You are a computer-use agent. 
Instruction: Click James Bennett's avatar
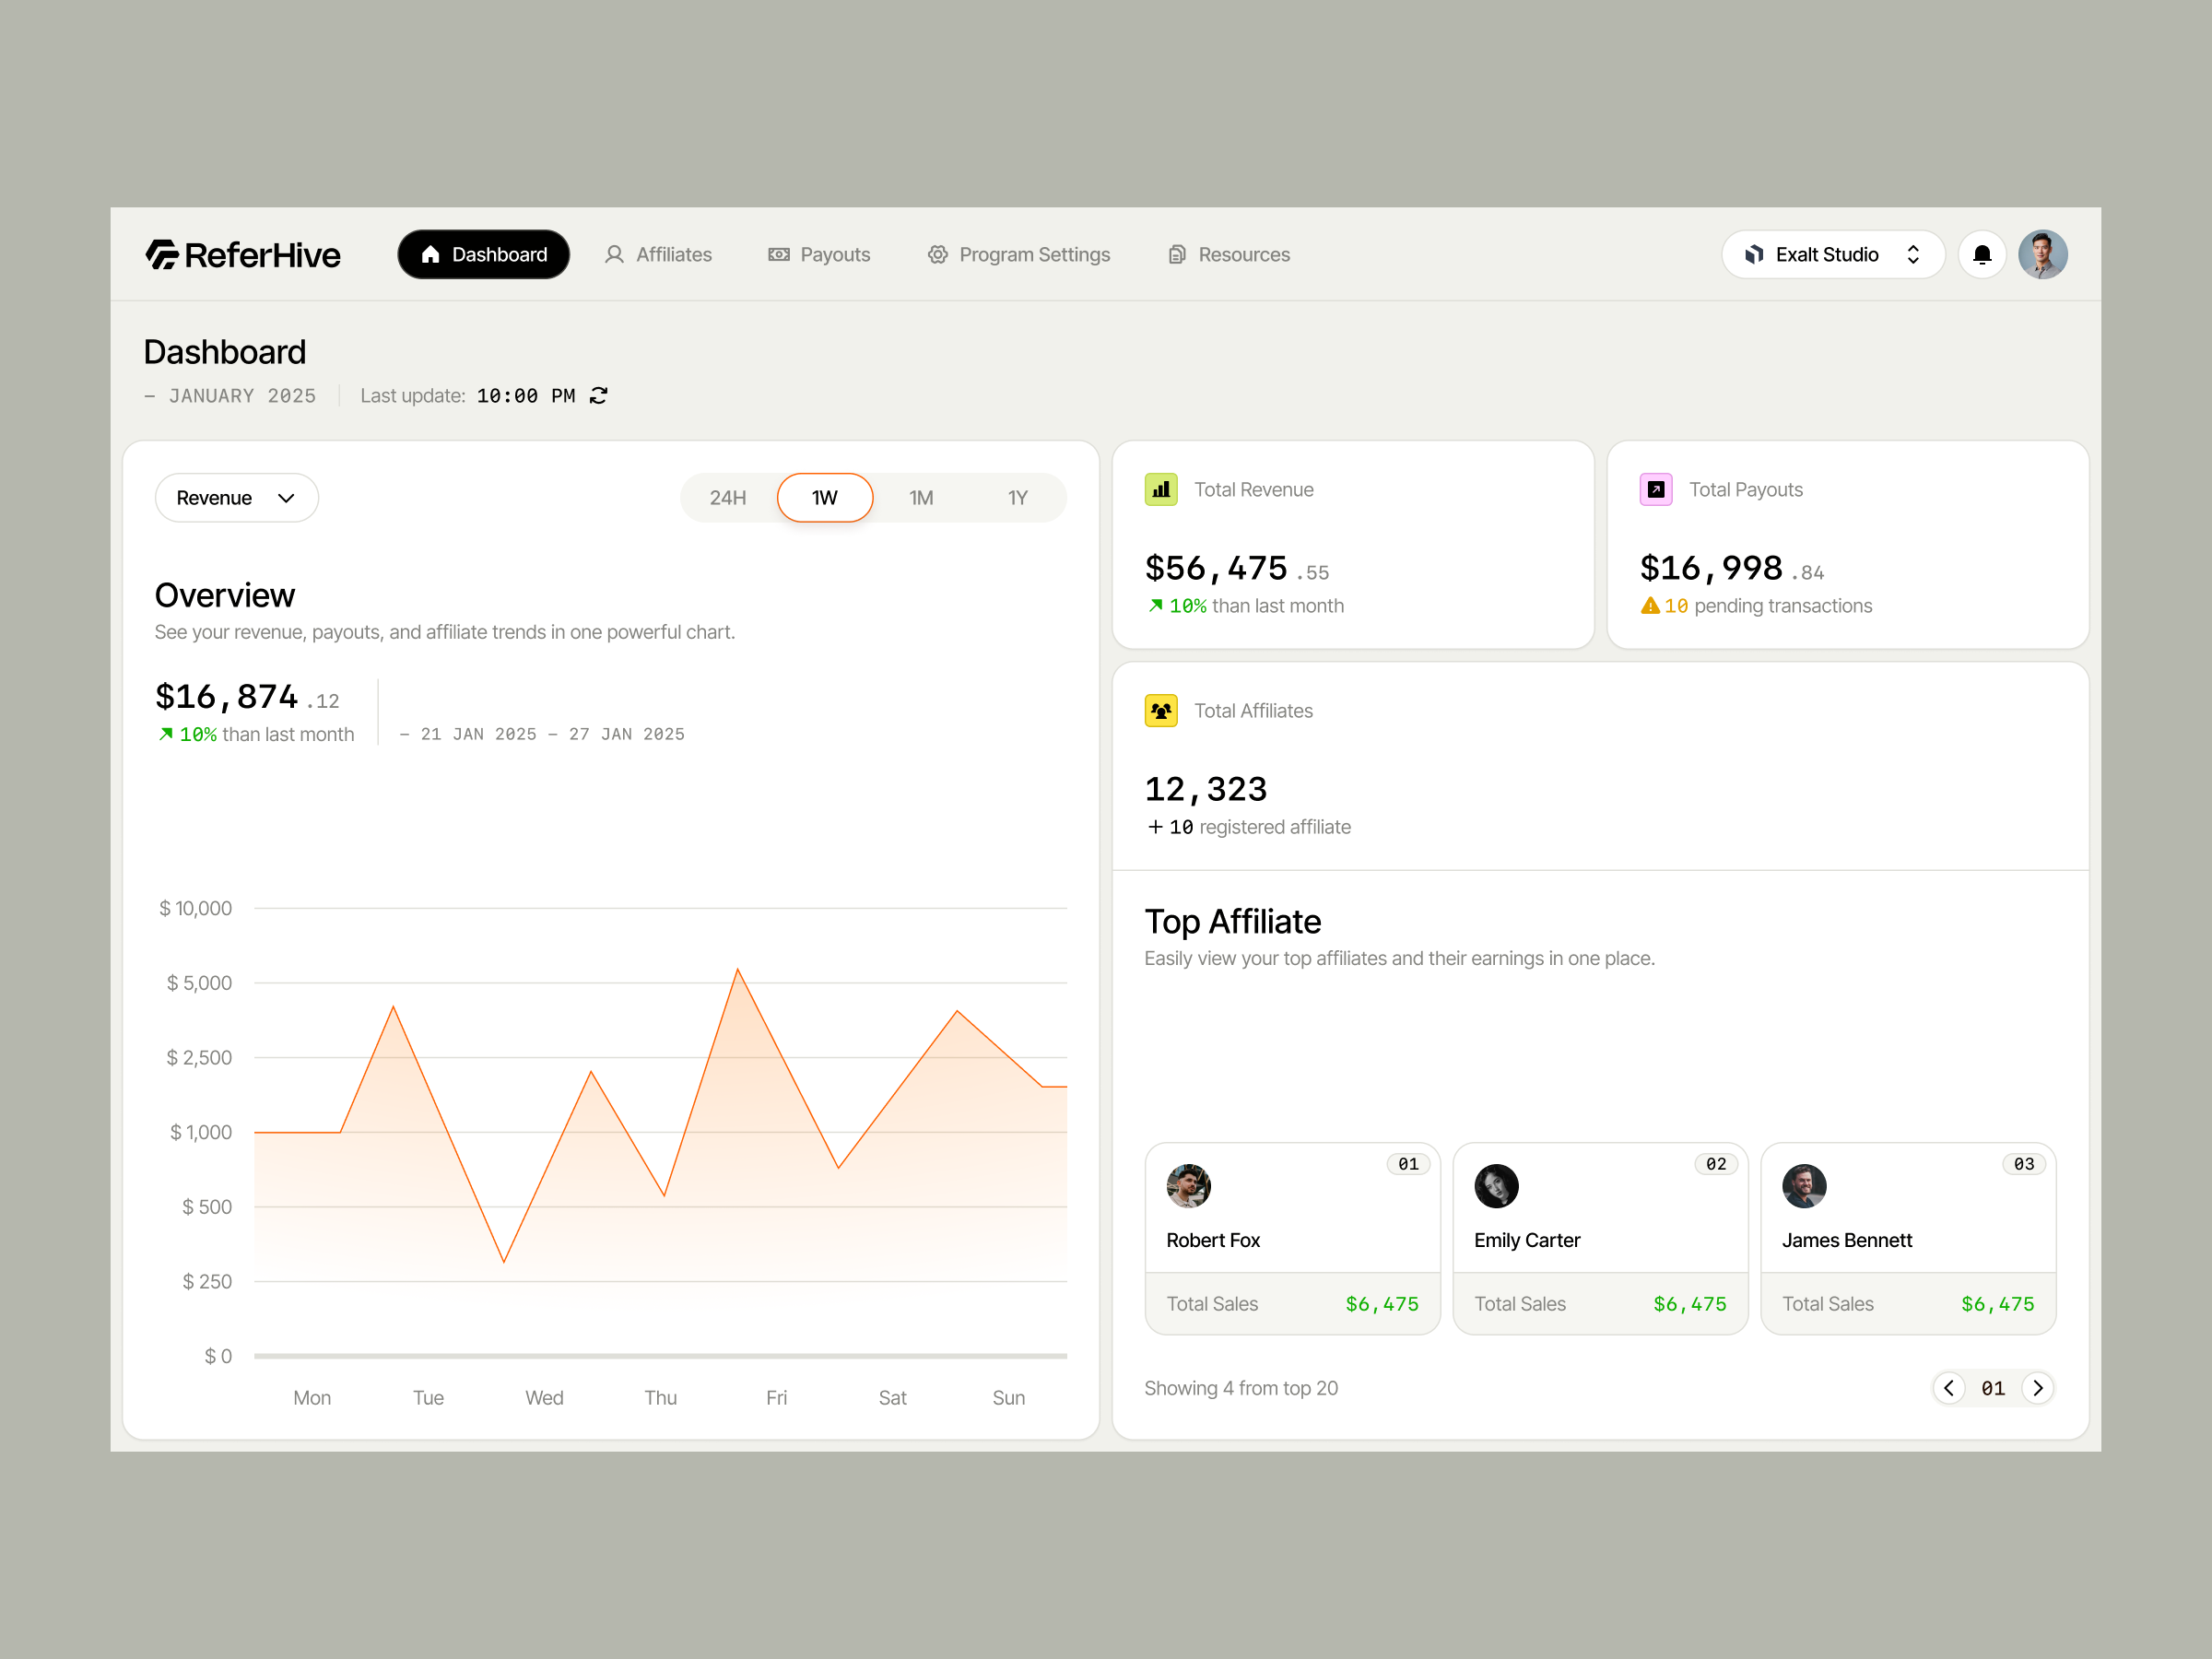click(x=1805, y=1186)
